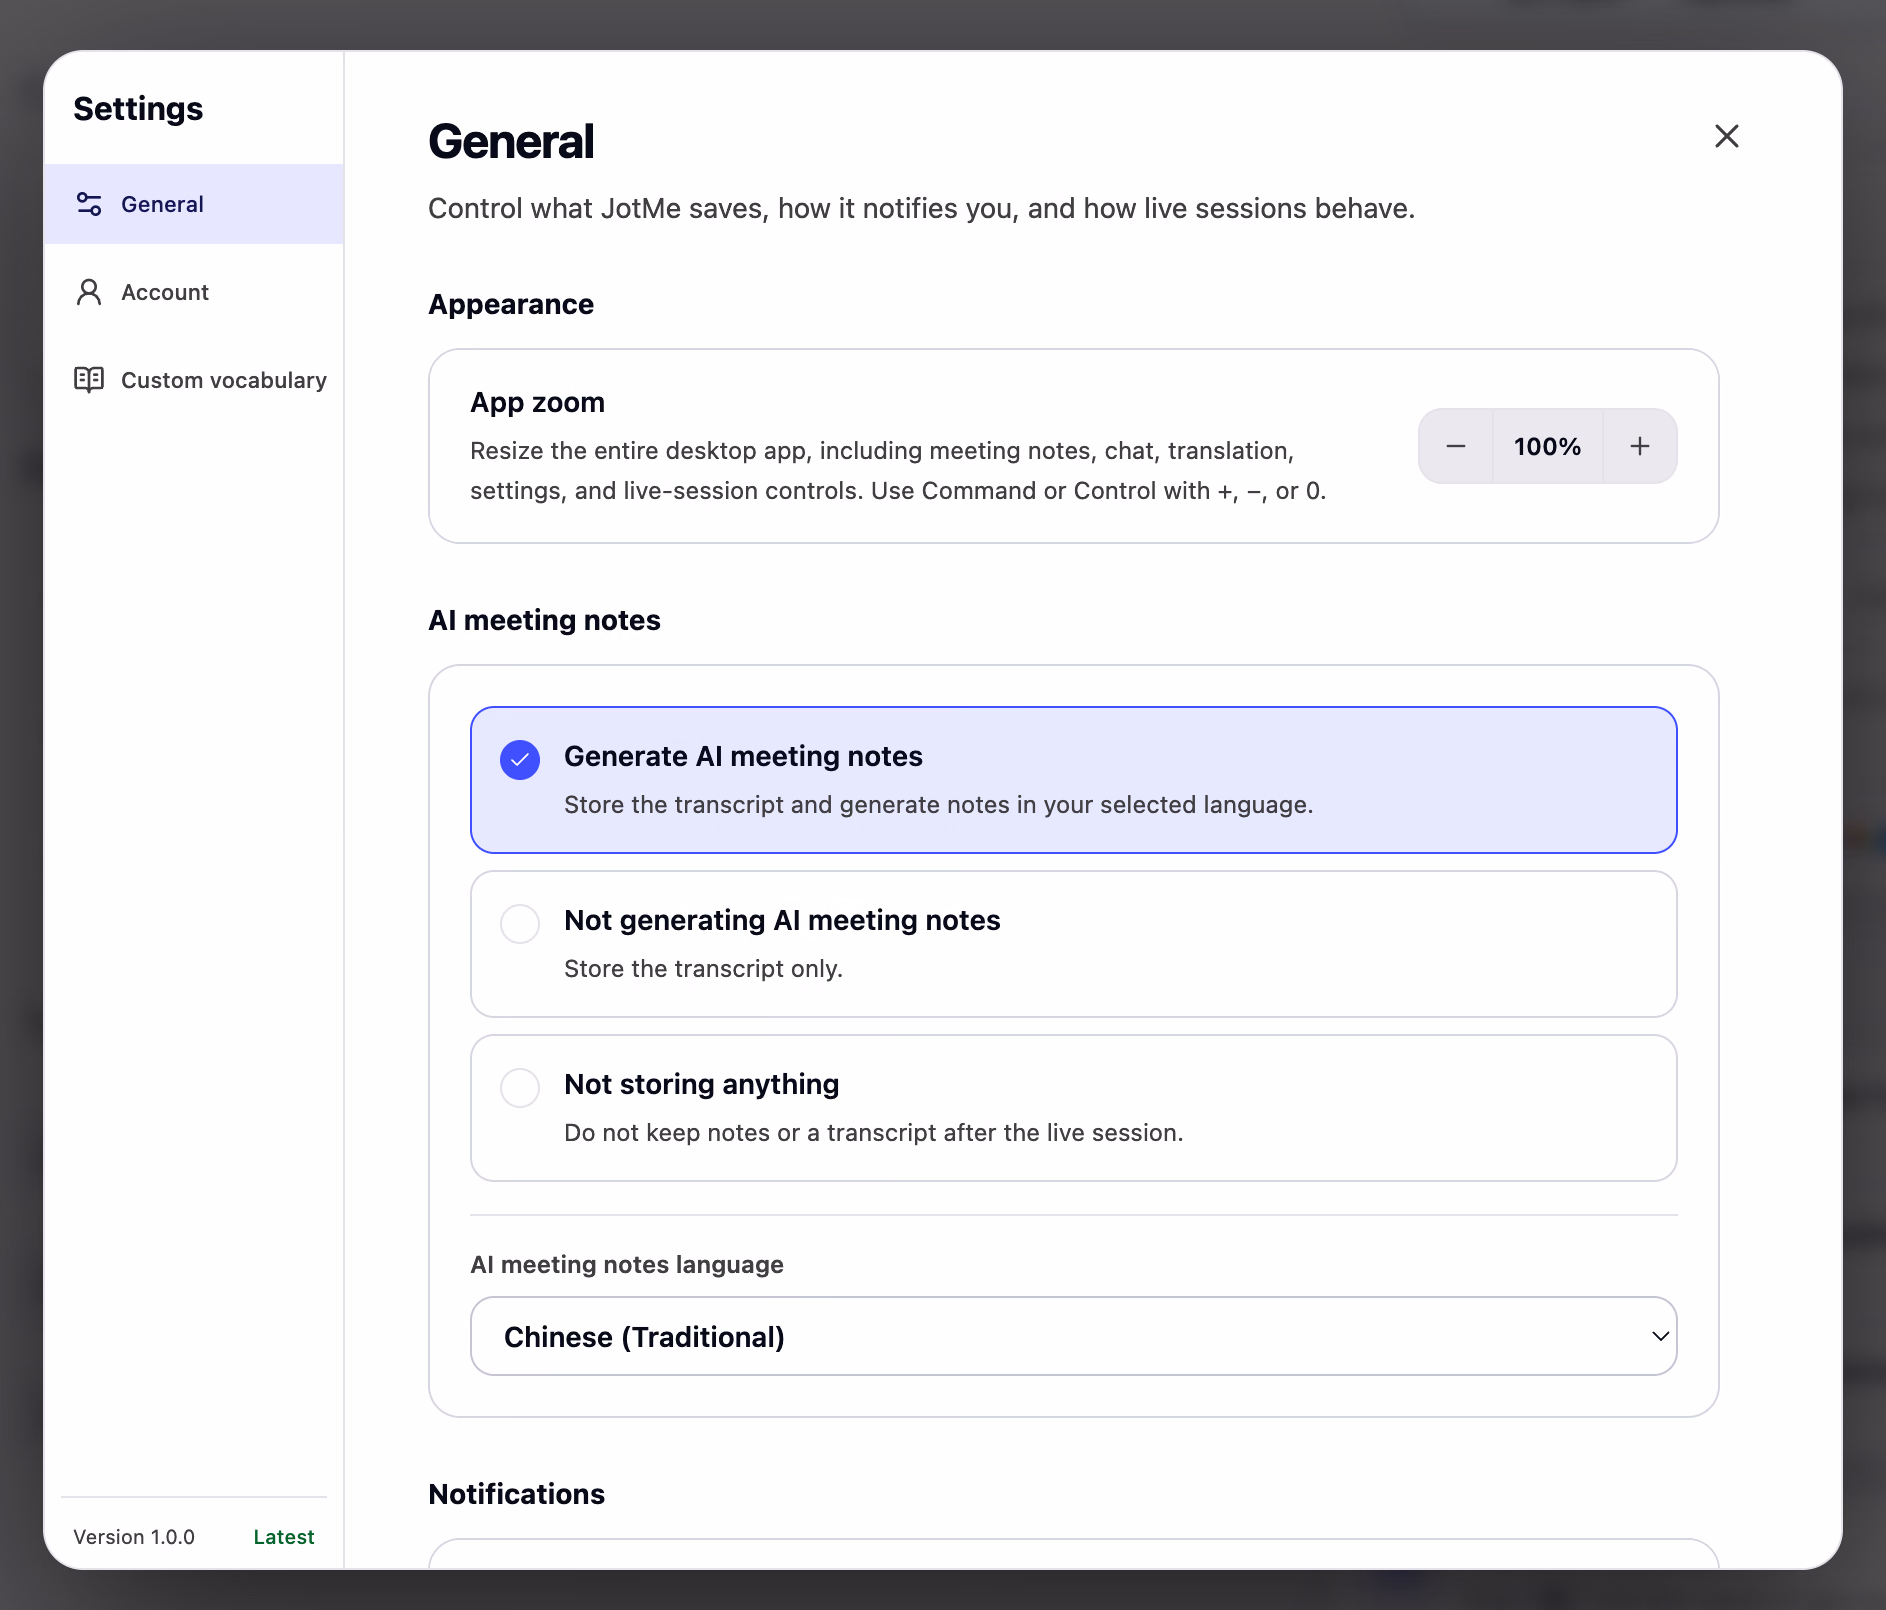
Task: Click the Version 1.0.0 text
Action: 134,1537
